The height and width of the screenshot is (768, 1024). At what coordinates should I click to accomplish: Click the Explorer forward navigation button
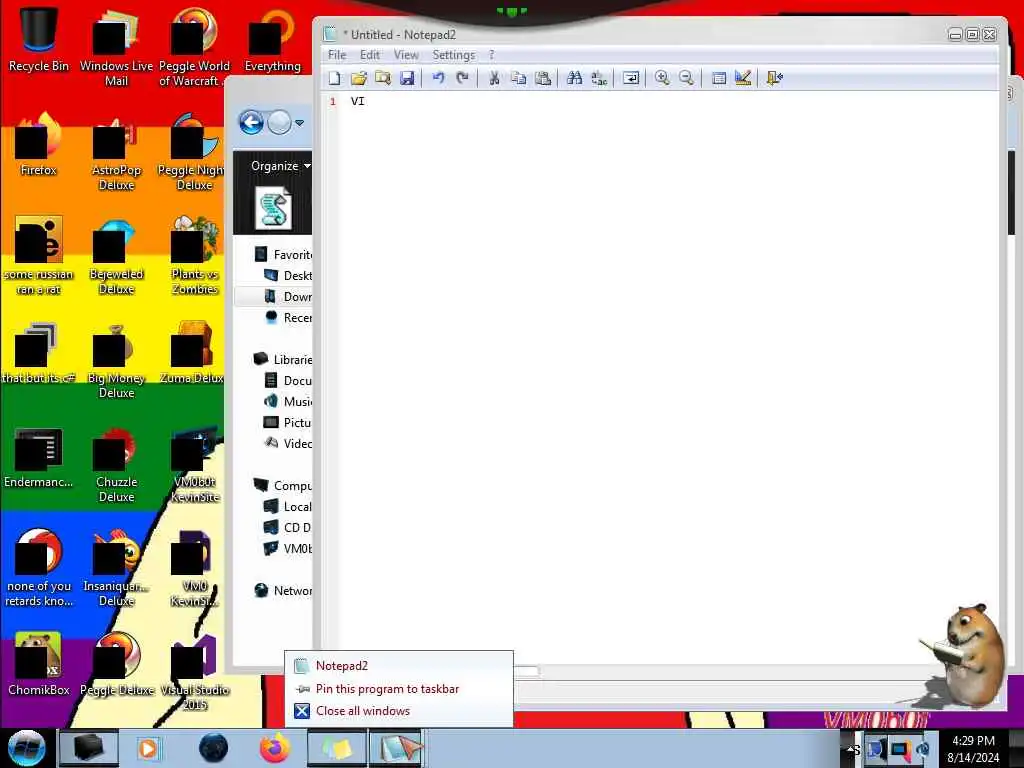(280, 123)
